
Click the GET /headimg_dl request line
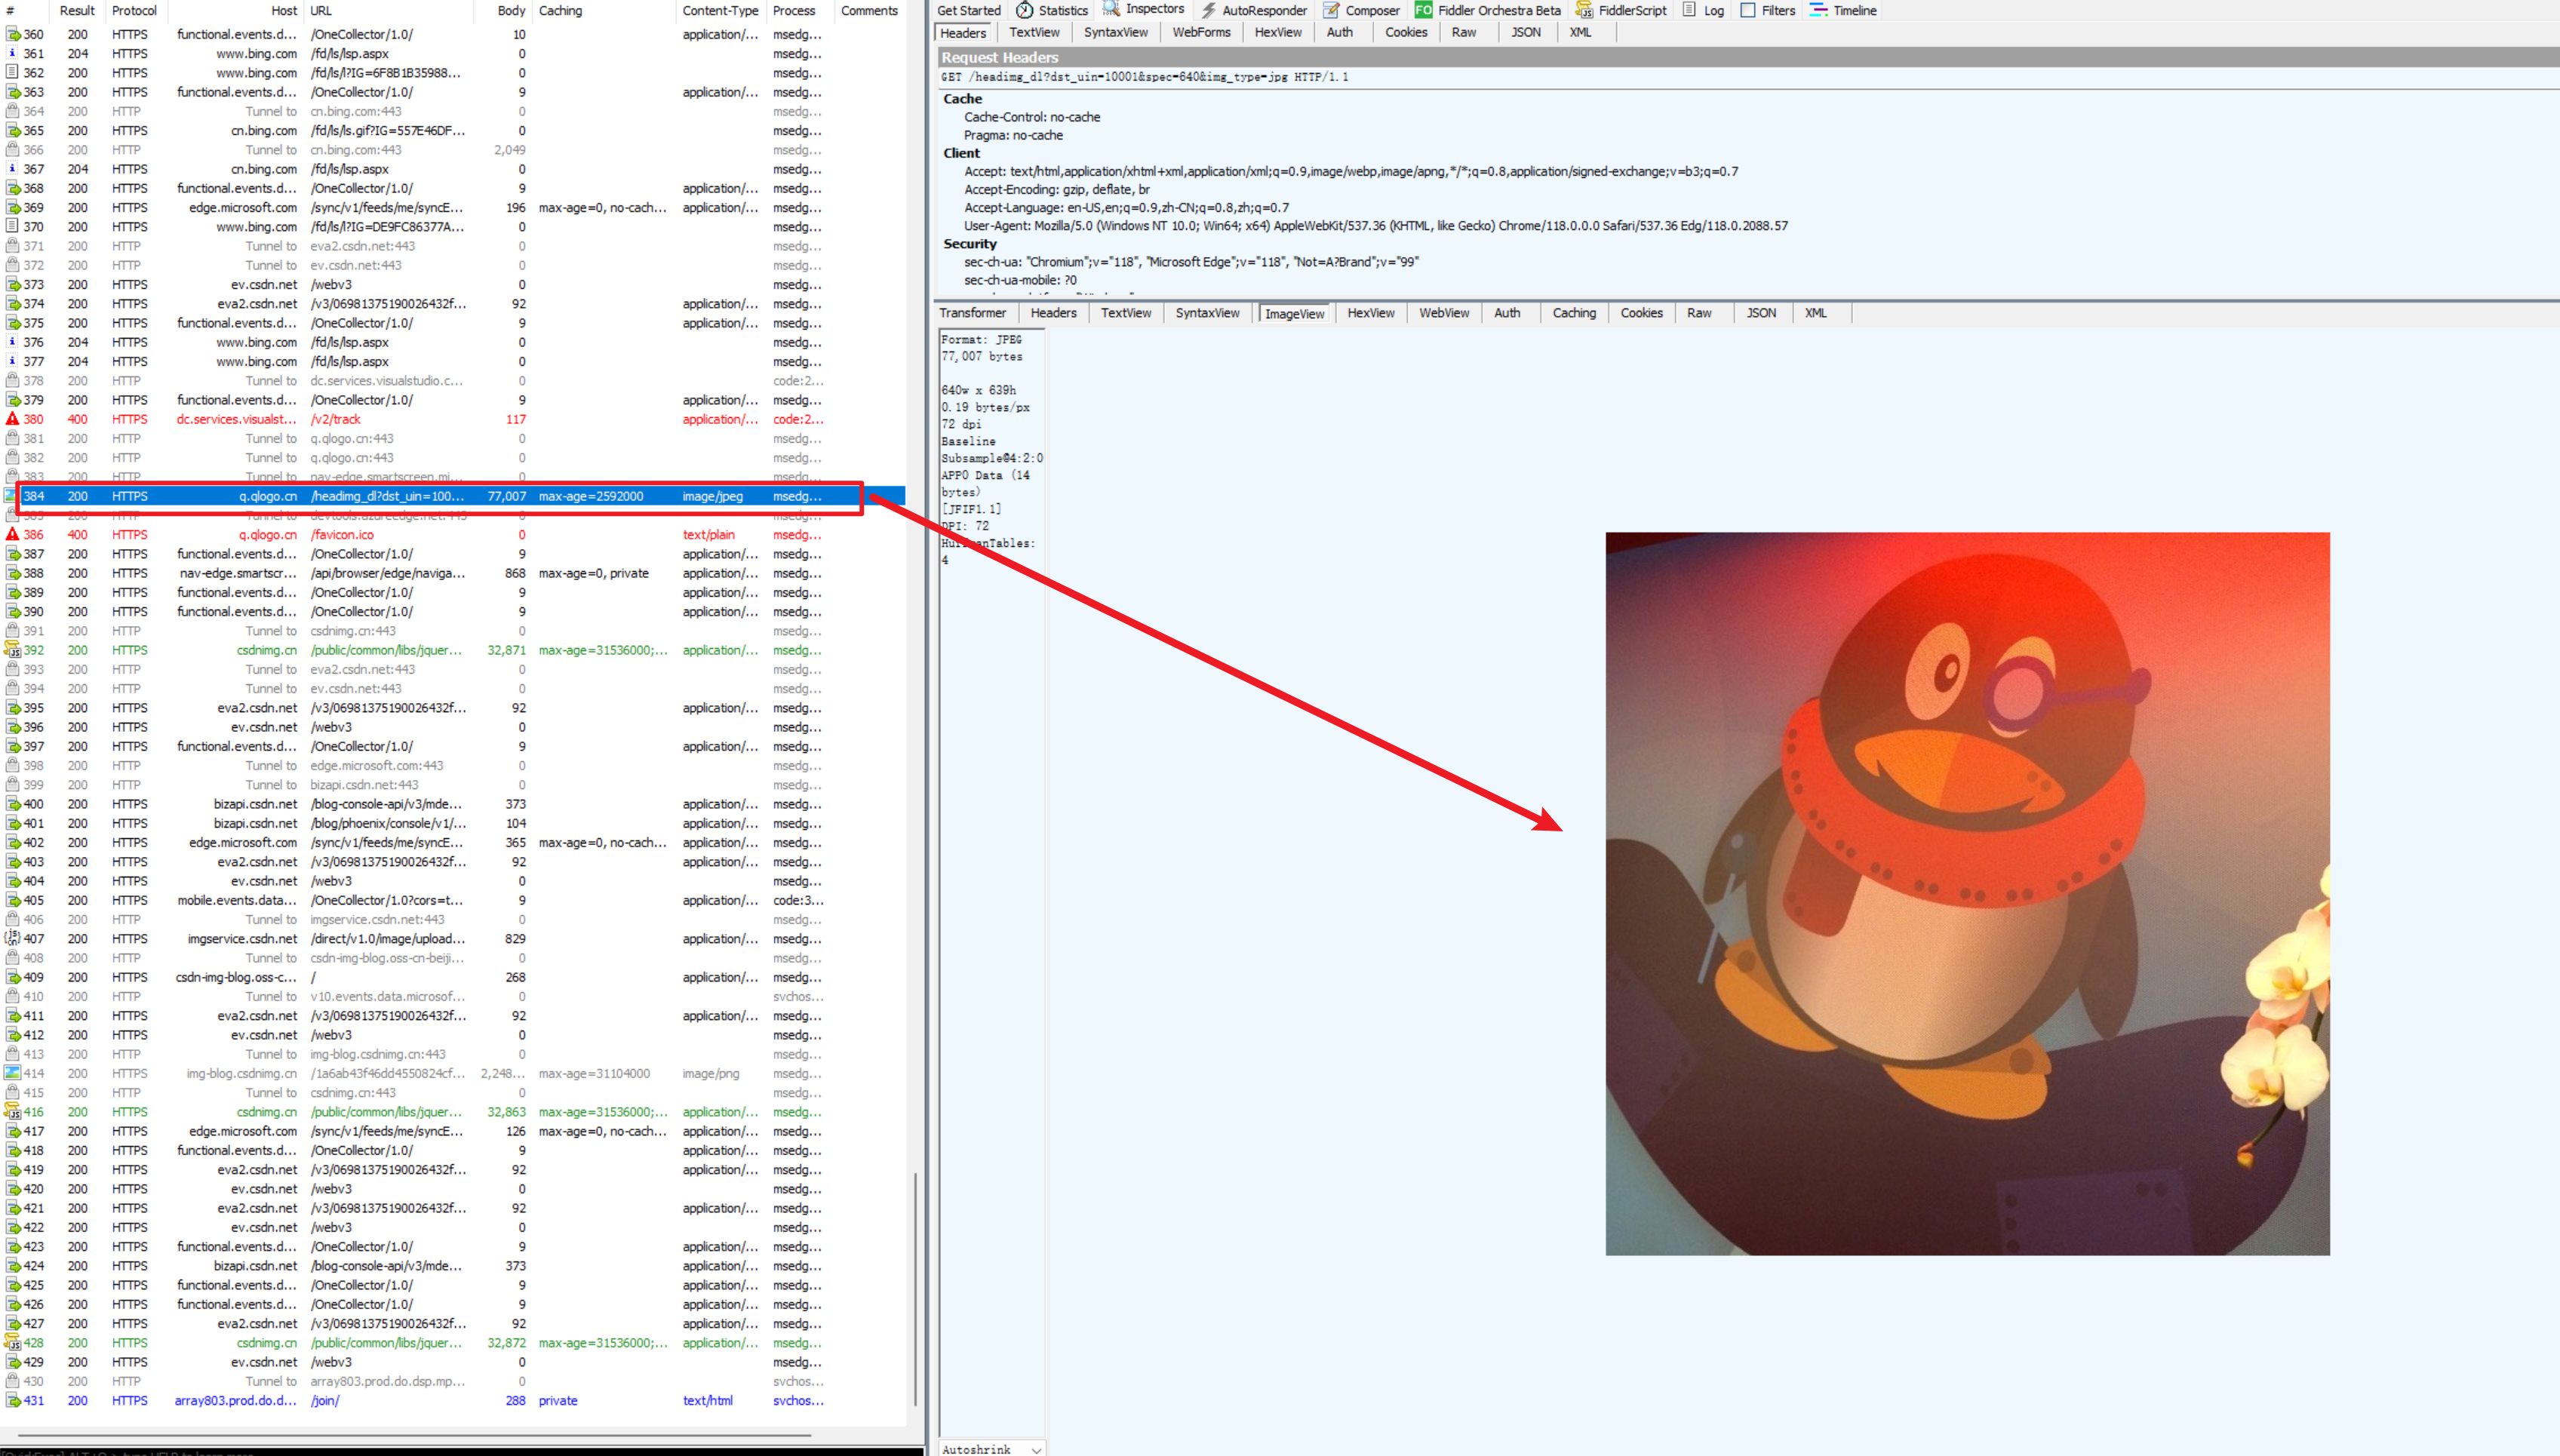click(1144, 77)
